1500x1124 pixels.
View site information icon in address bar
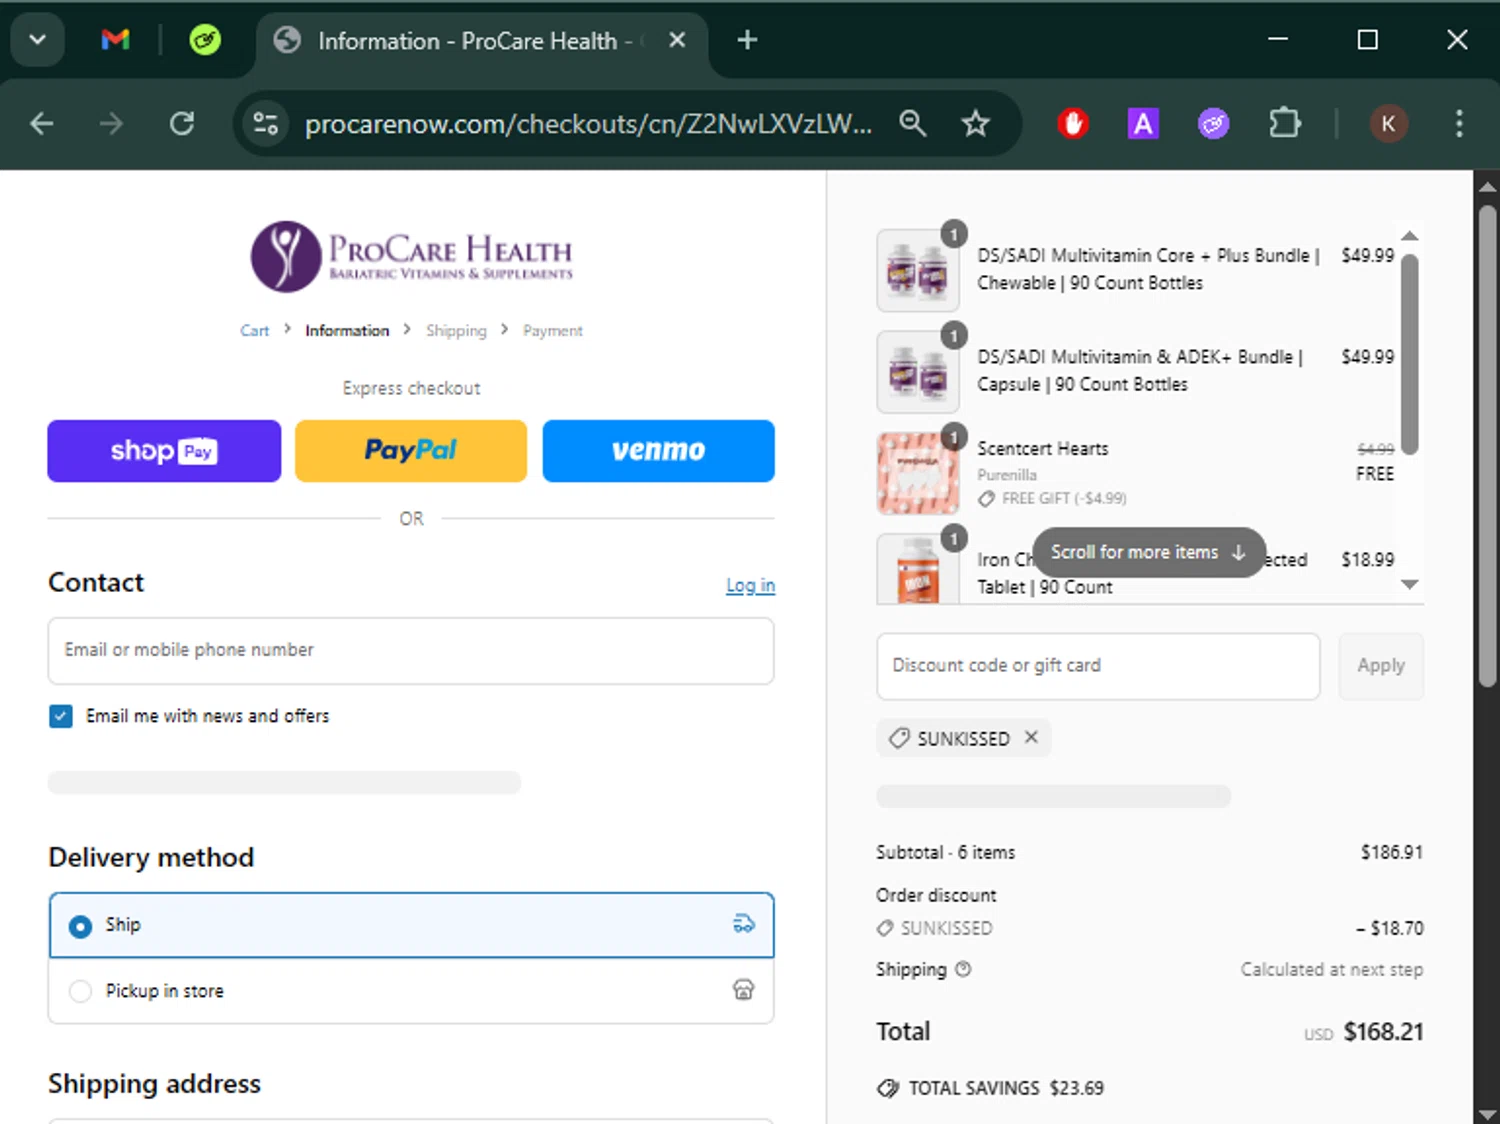[x=266, y=124]
